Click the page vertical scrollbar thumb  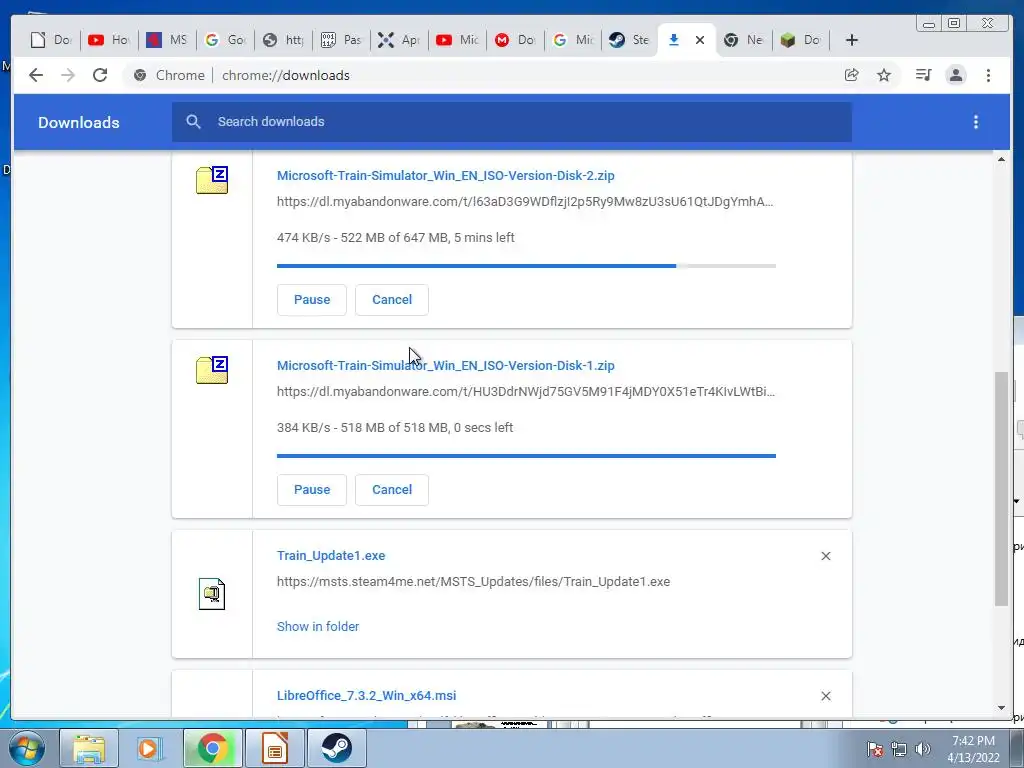(1001, 488)
